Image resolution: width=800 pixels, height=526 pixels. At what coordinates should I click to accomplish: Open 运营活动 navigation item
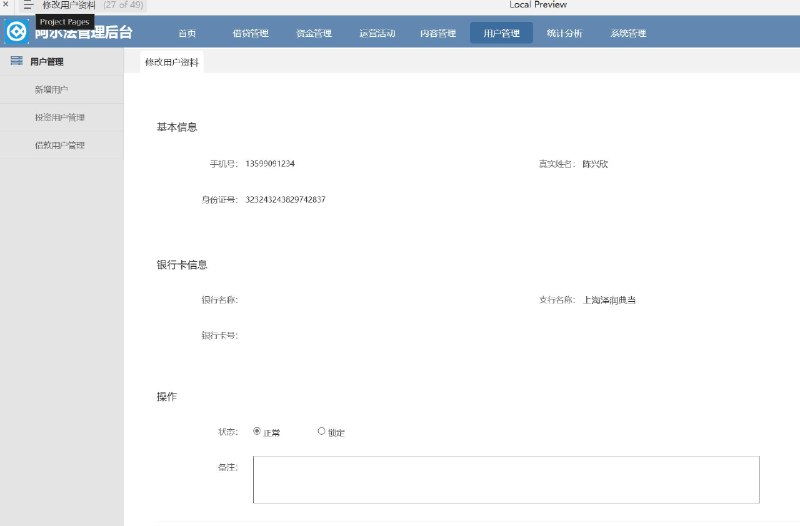[x=377, y=33]
